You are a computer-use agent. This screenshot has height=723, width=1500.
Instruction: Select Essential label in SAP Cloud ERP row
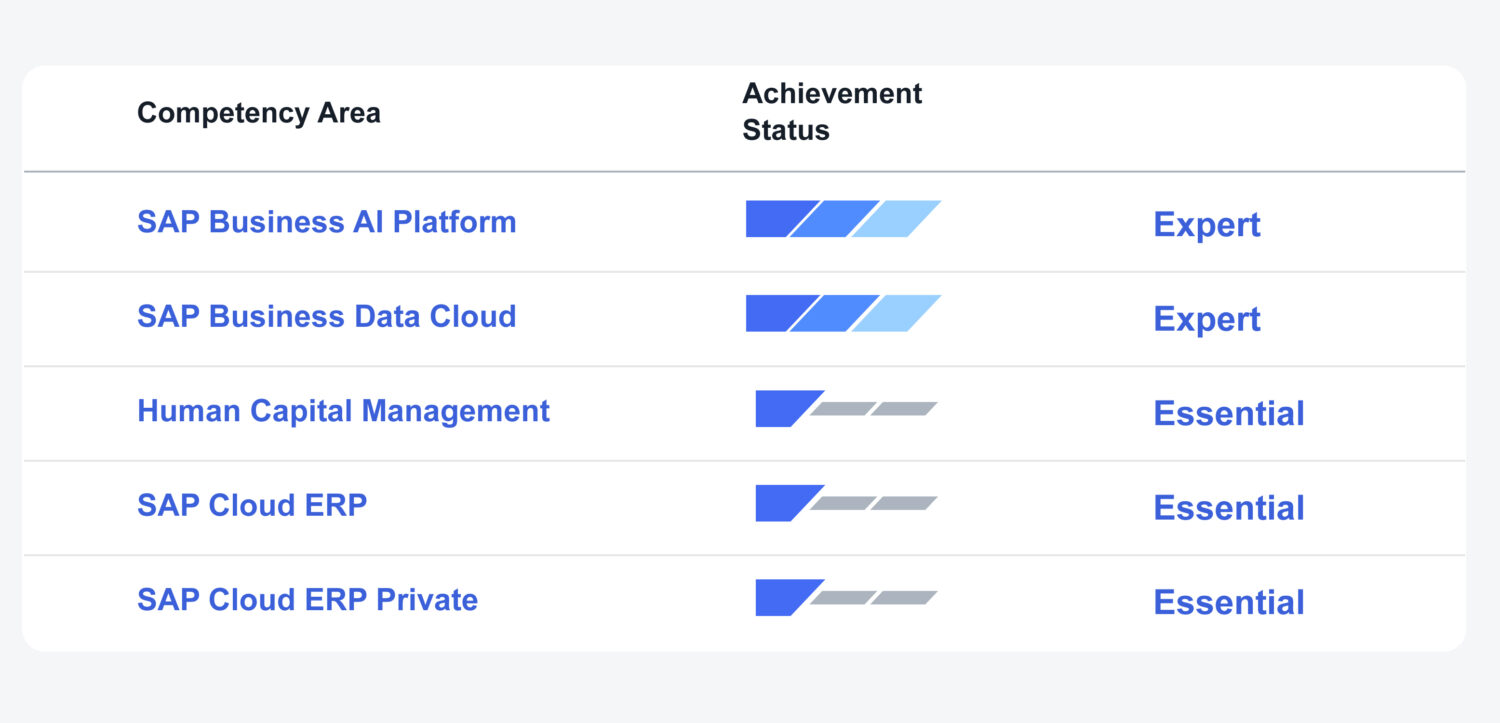coord(1229,508)
